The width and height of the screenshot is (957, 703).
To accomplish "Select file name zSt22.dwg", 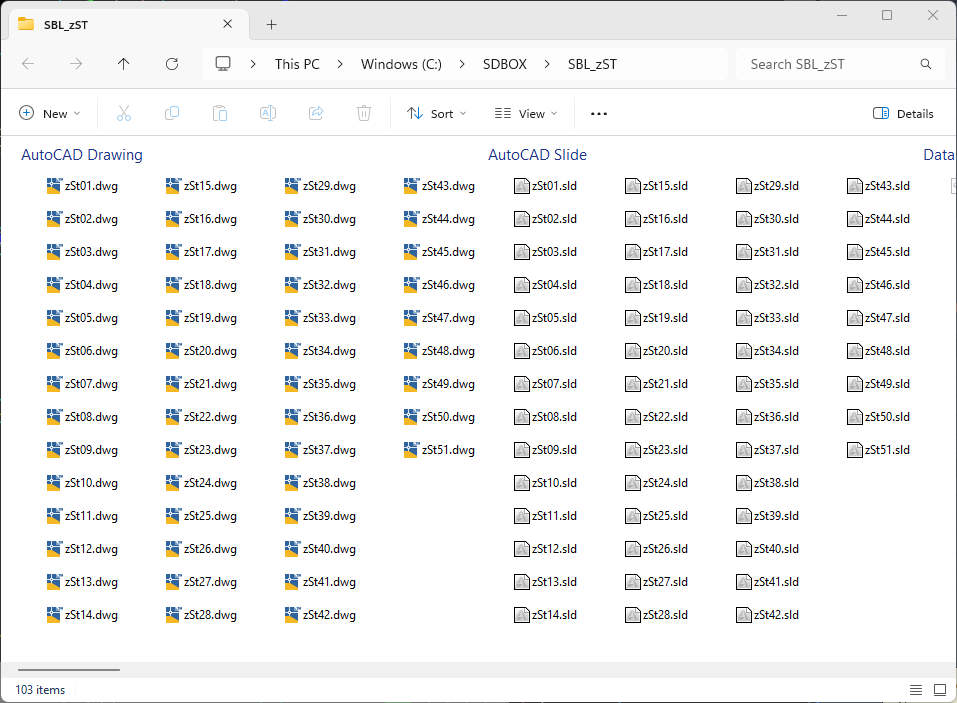I will [210, 417].
